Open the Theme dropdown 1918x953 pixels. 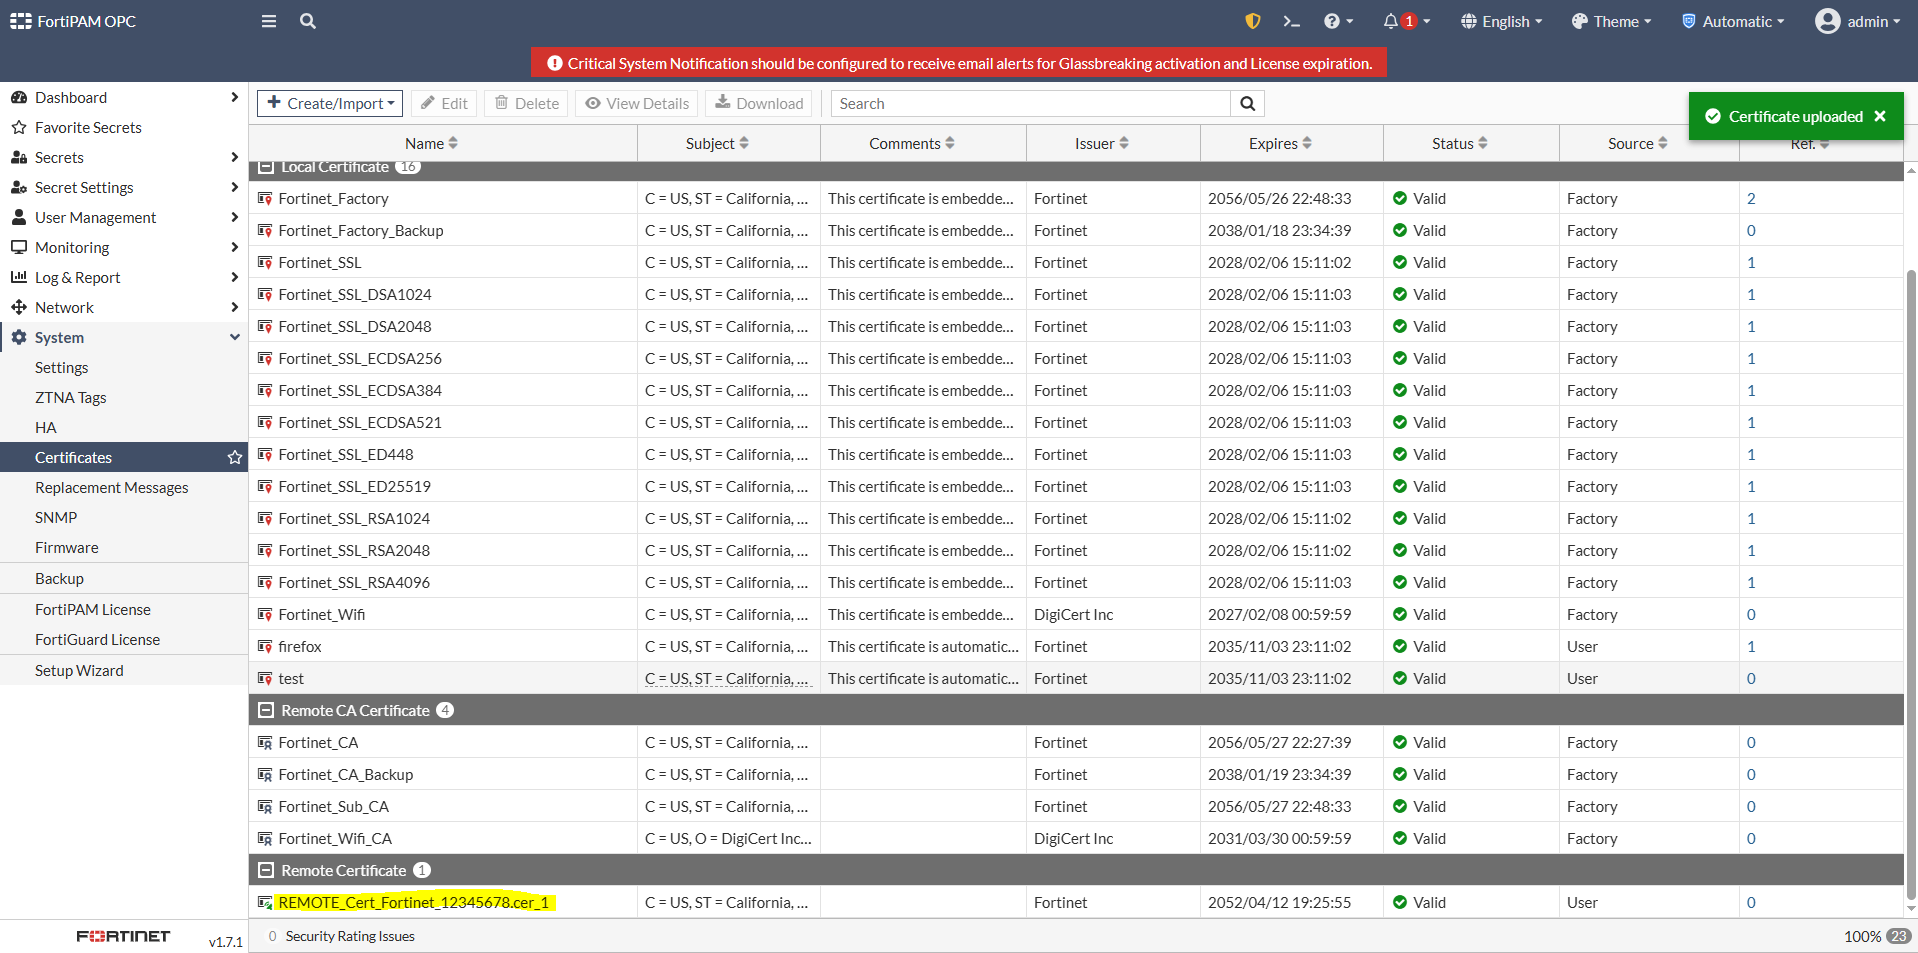tap(1611, 21)
